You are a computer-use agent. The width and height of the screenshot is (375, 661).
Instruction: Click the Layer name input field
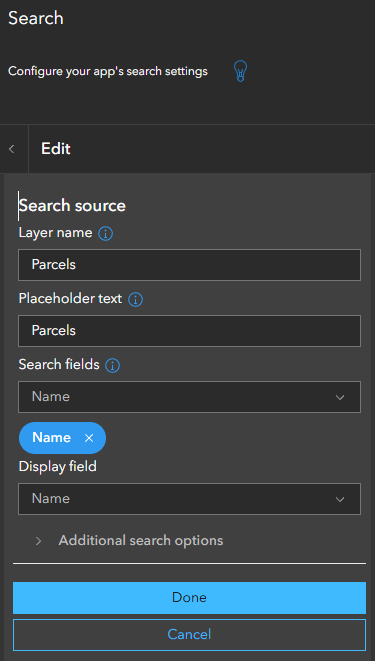click(x=189, y=265)
